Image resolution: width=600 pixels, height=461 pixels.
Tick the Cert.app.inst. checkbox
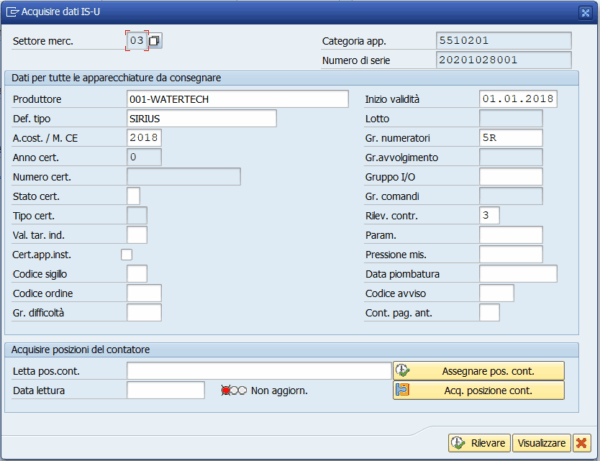pos(127,254)
